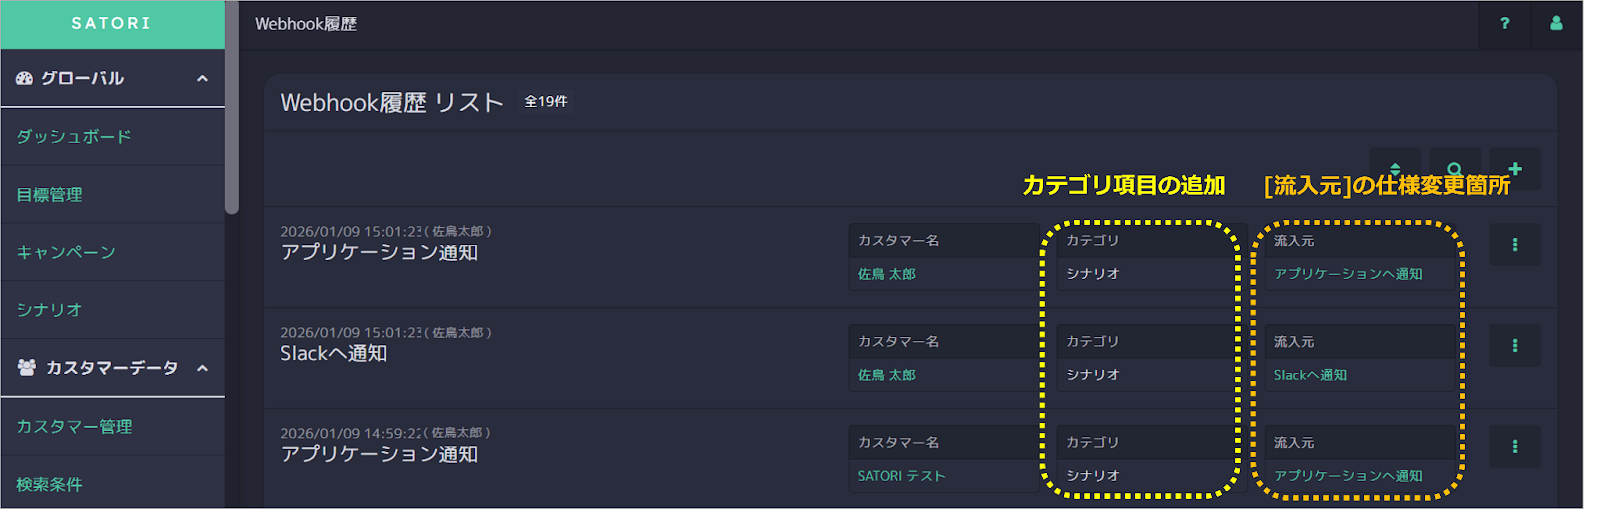Open three-dot menu for first webhook row

(x=1515, y=245)
